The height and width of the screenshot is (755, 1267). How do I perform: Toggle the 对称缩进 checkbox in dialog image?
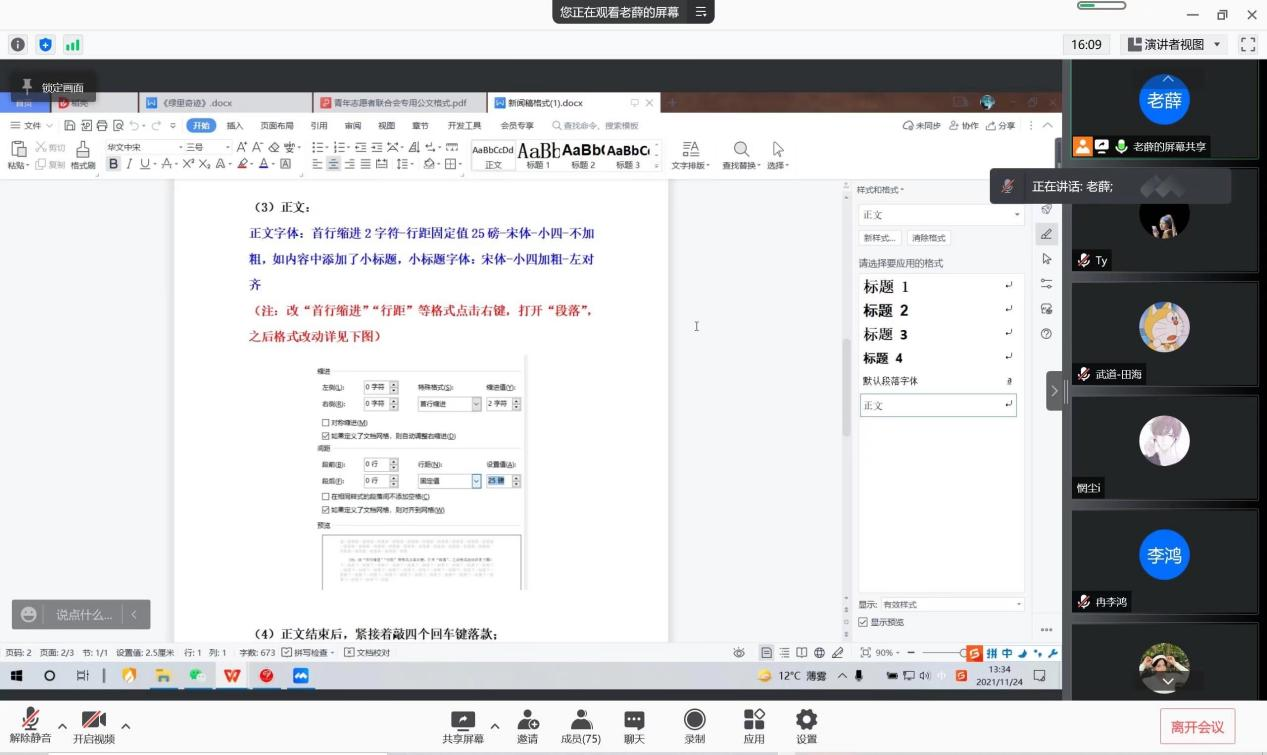[326, 423]
